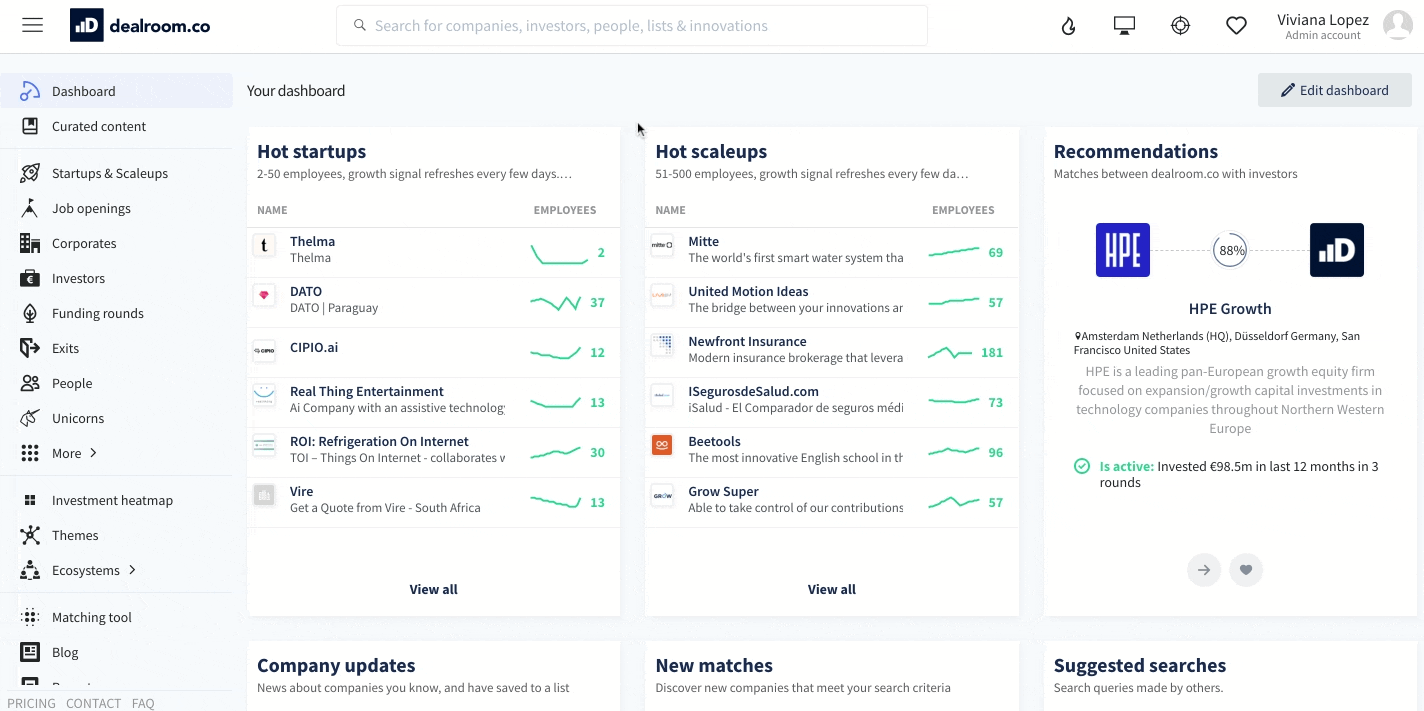Click the Curated content bookmark icon
This screenshot has width=1424, height=711.
[x=30, y=126]
